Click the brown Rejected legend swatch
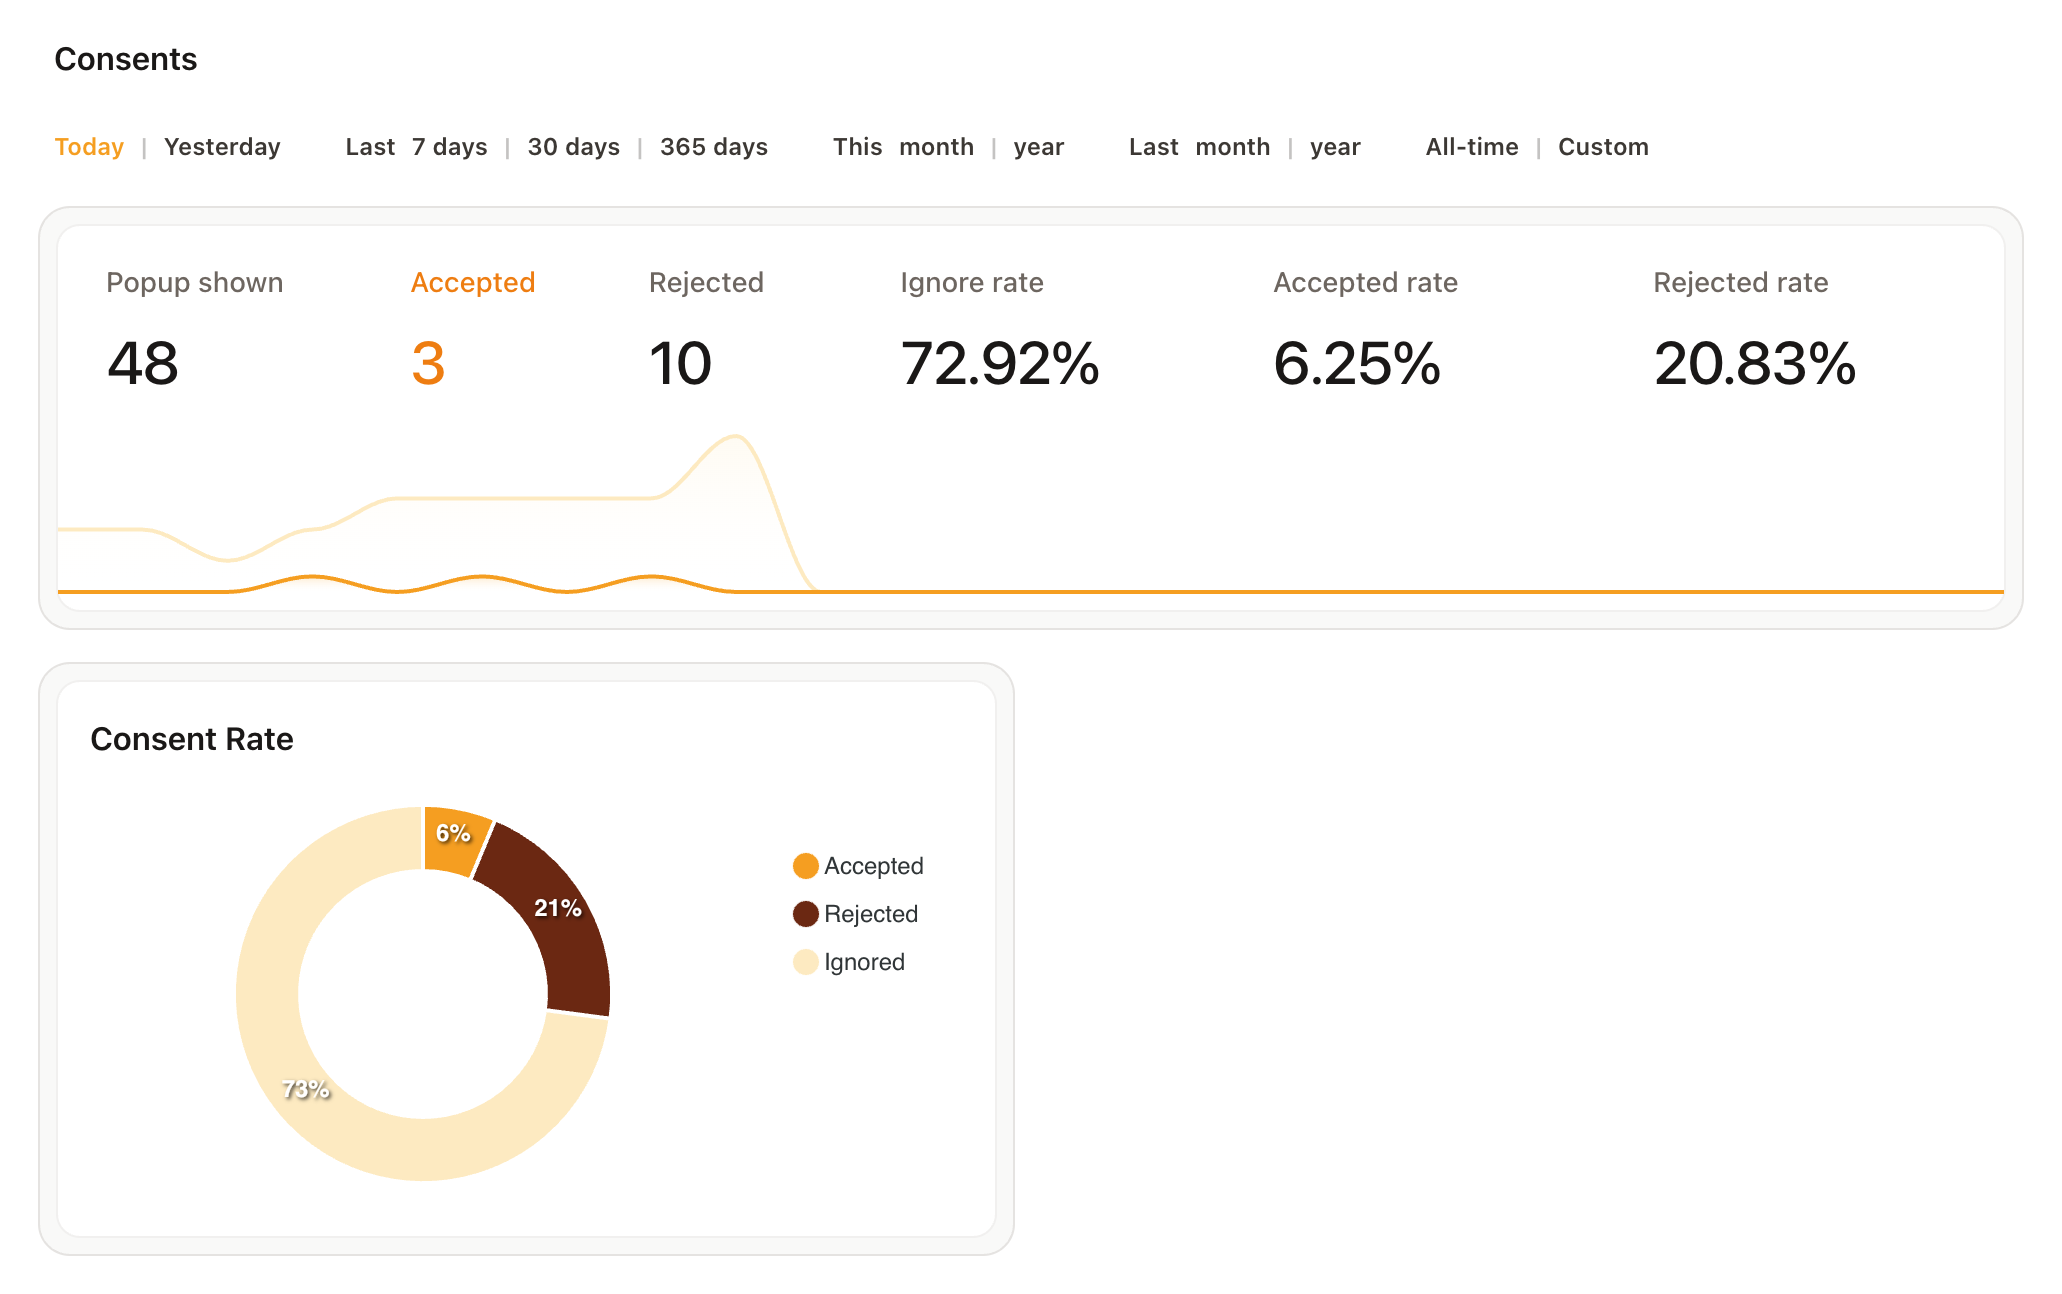The width and height of the screenshot is (2062, 1294). [806, 914]
